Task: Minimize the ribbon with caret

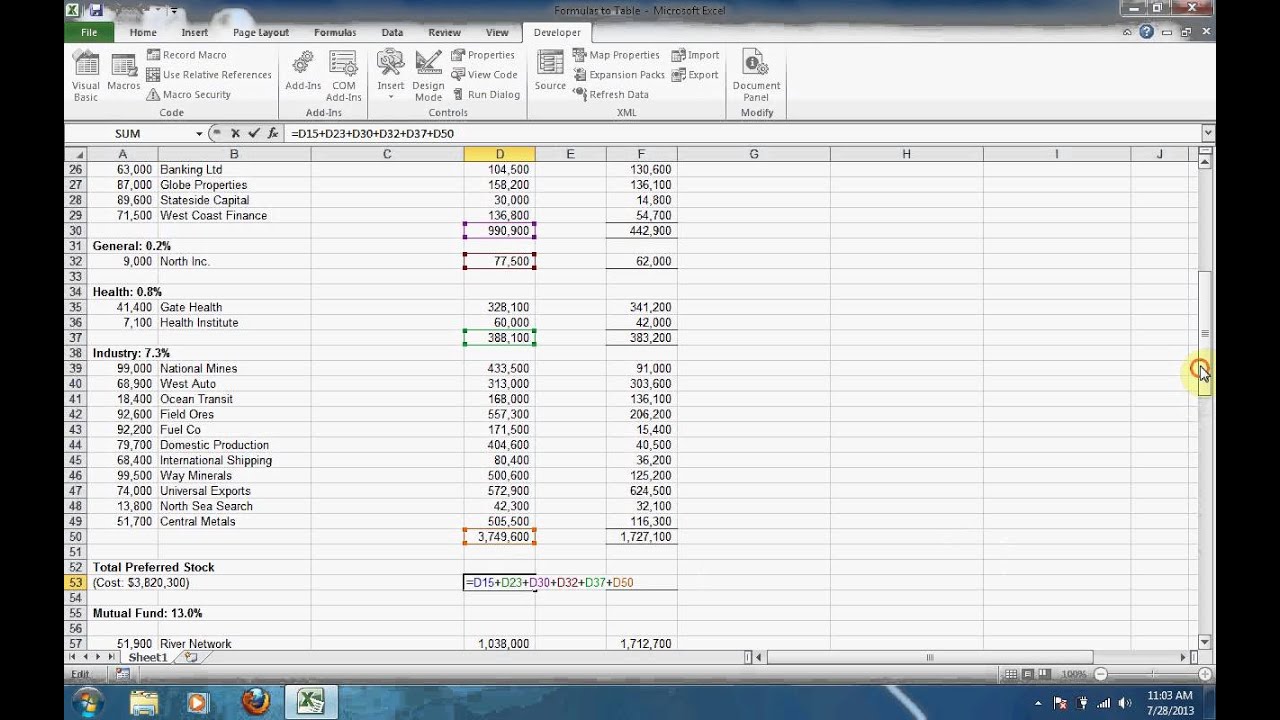Action: click(1128, 32)
